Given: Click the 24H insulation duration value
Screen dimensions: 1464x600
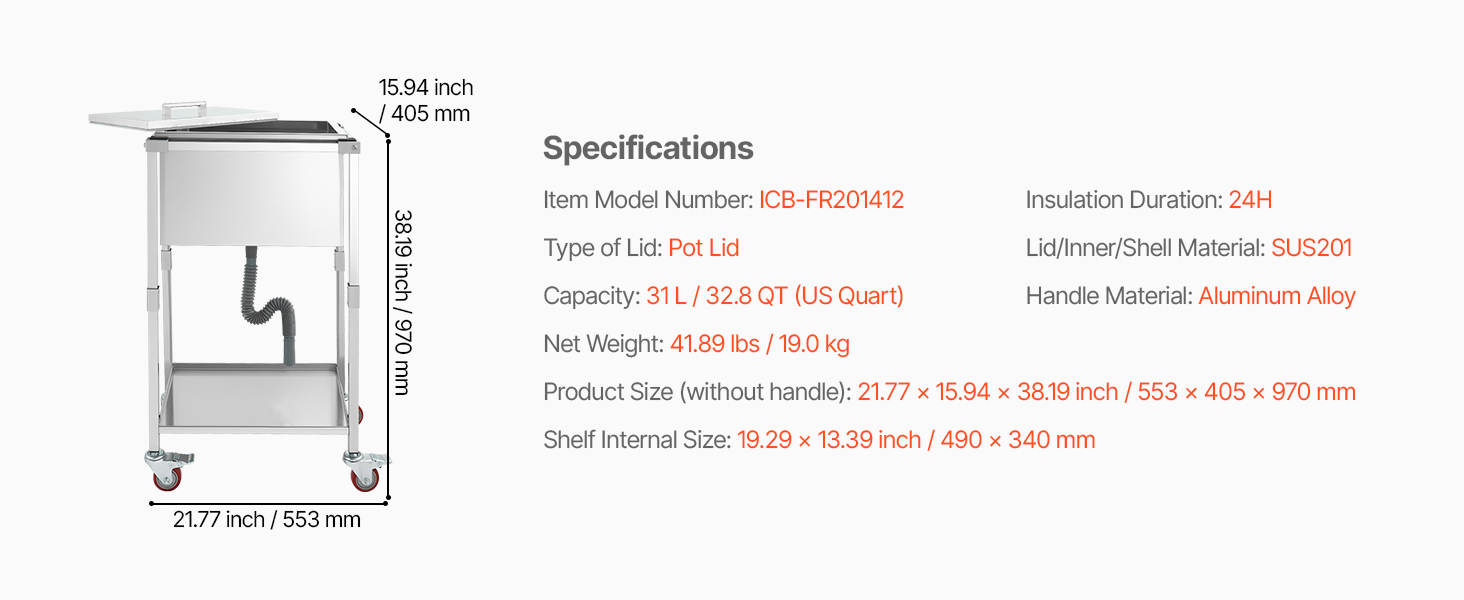Looking at the screenshot, I should click(1250, 200).
